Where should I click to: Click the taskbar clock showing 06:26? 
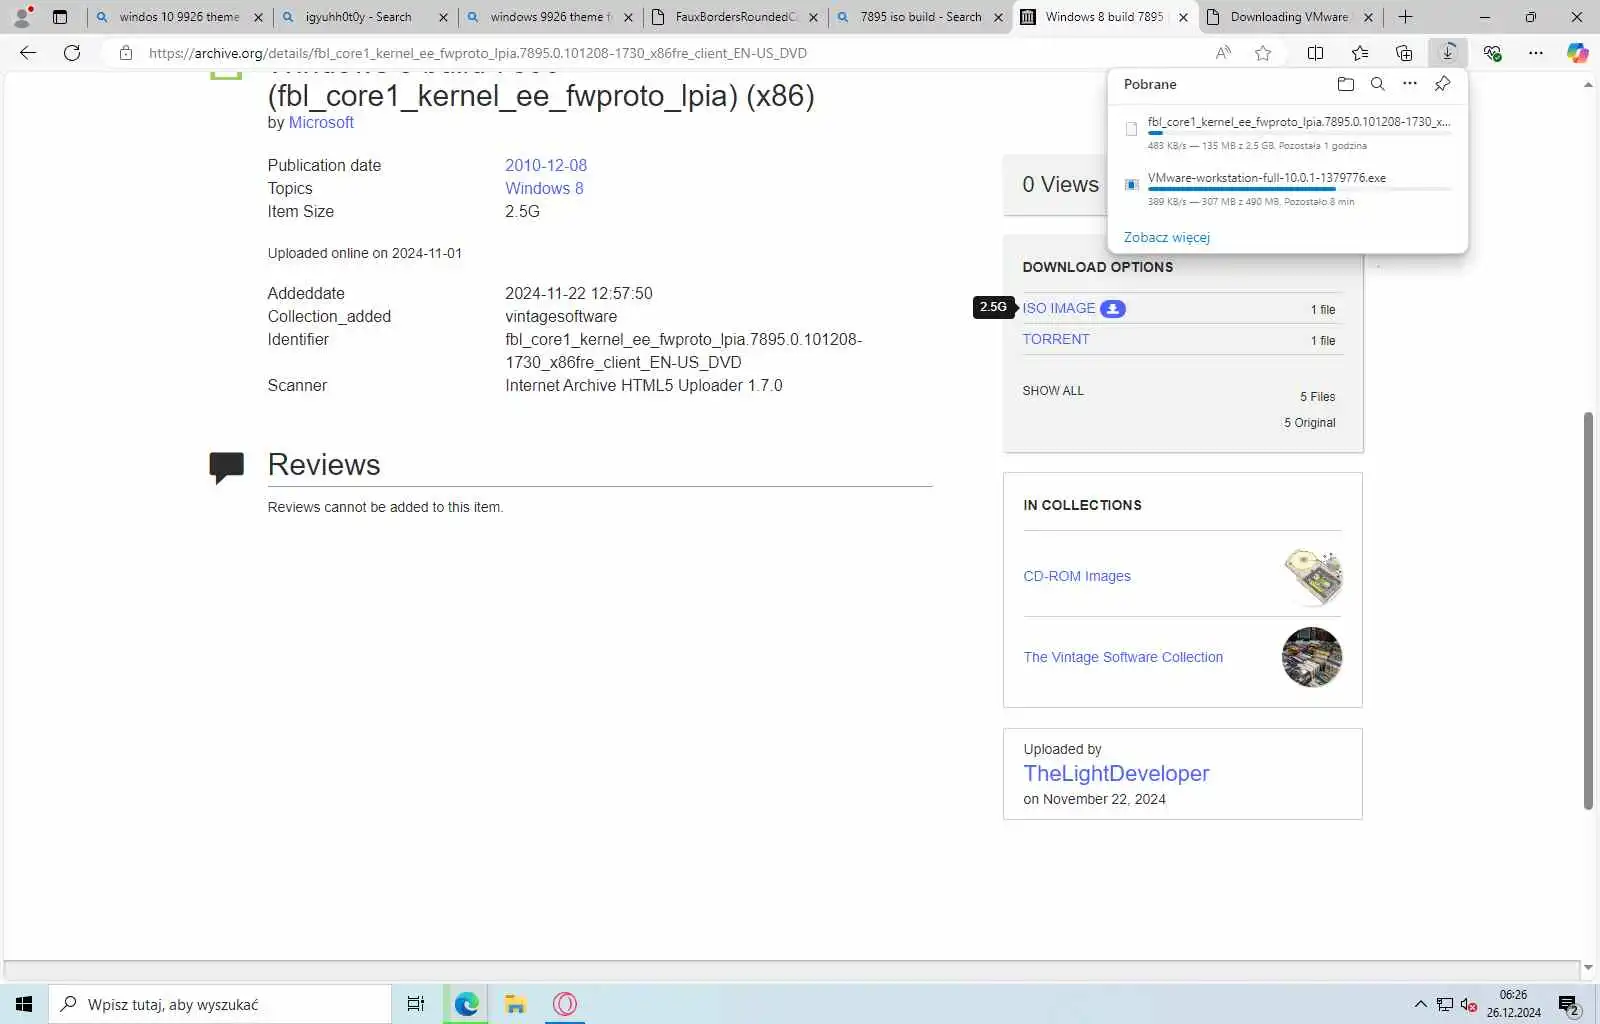tap(1513, 1004)
